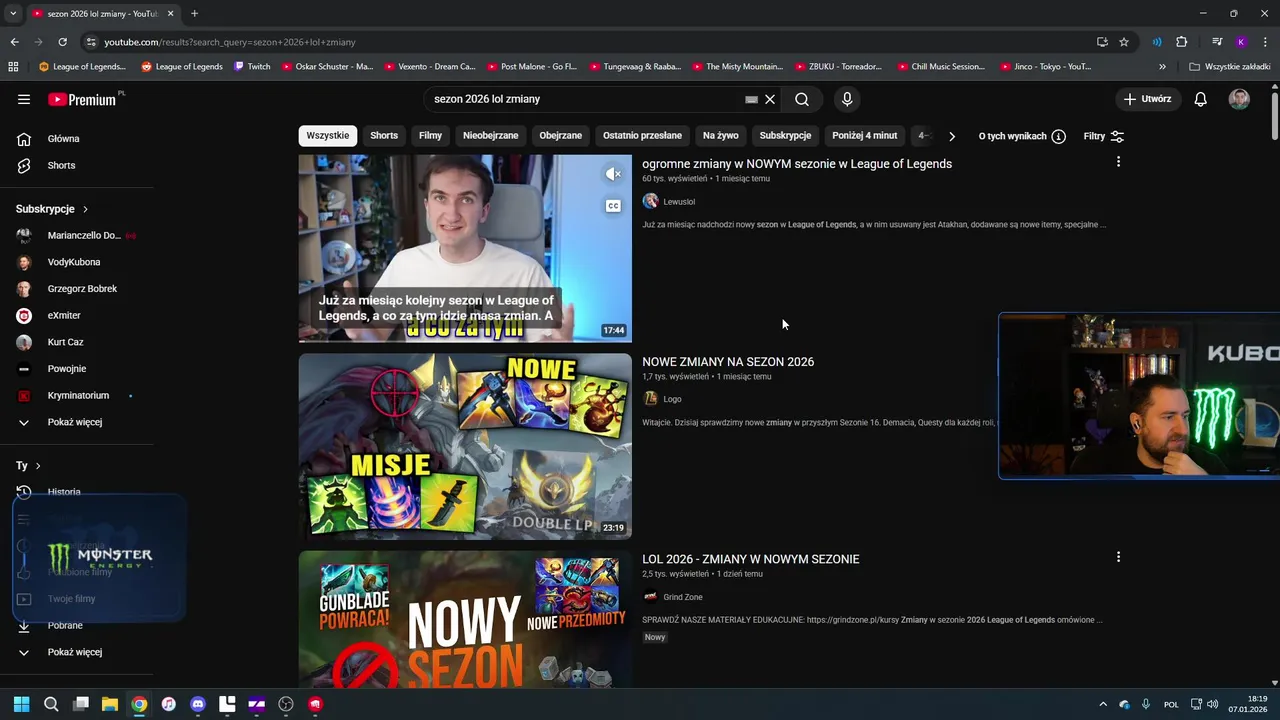Open the Twitch bookmark
Image resolution: width=1280 pixels, height=720 pixels.
pos(252,67)
